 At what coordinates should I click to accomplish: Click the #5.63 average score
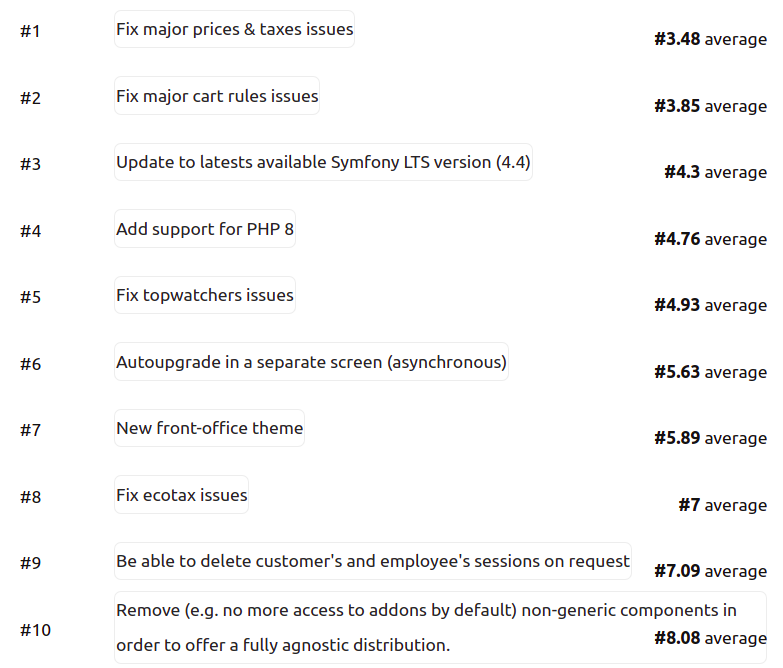coord(710,371)
